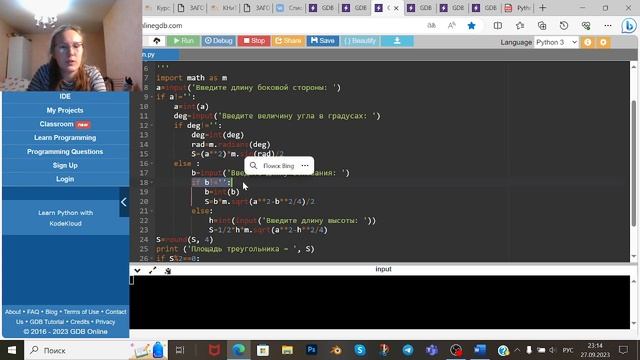The image size is (640, 360).
Task: Click the blue favorite star in address bar
Action: (x=471, y=26)
